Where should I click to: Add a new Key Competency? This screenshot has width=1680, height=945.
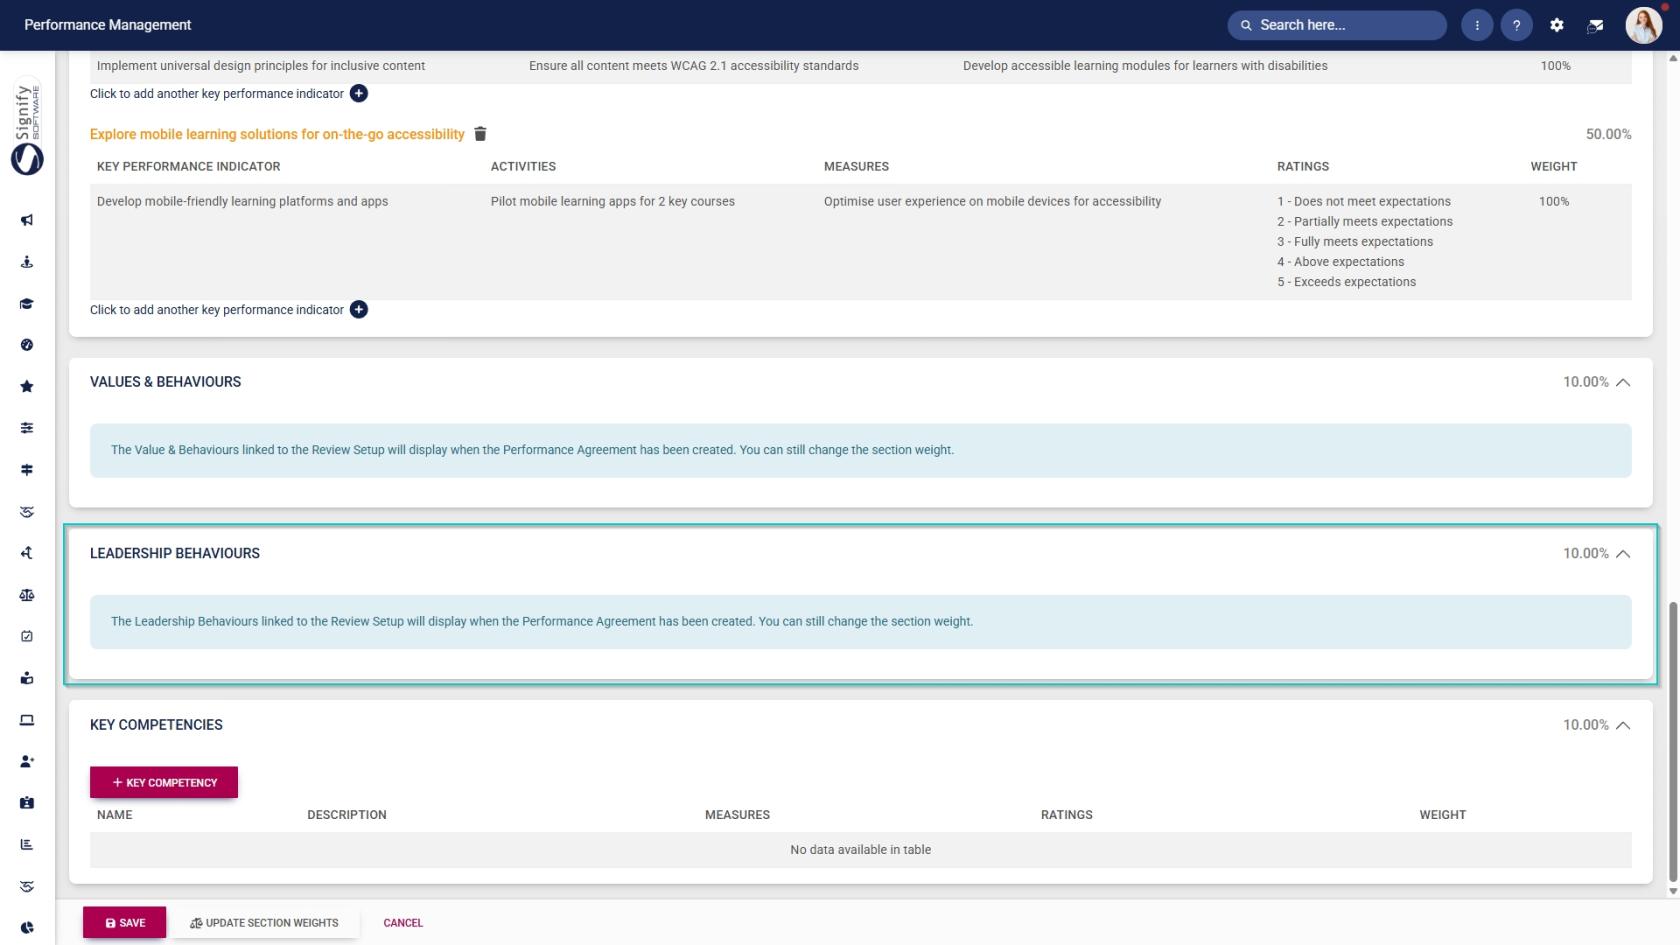click(x=164, y=783)
